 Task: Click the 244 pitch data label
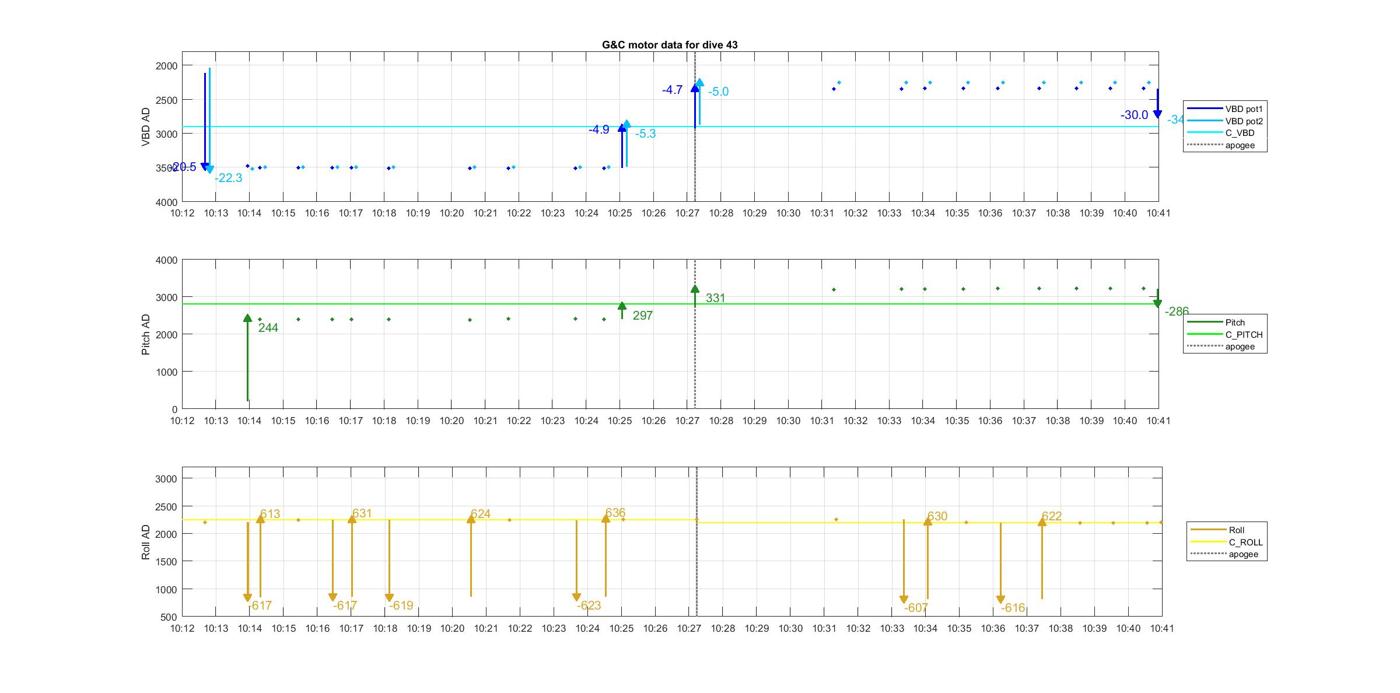[268, 327]
